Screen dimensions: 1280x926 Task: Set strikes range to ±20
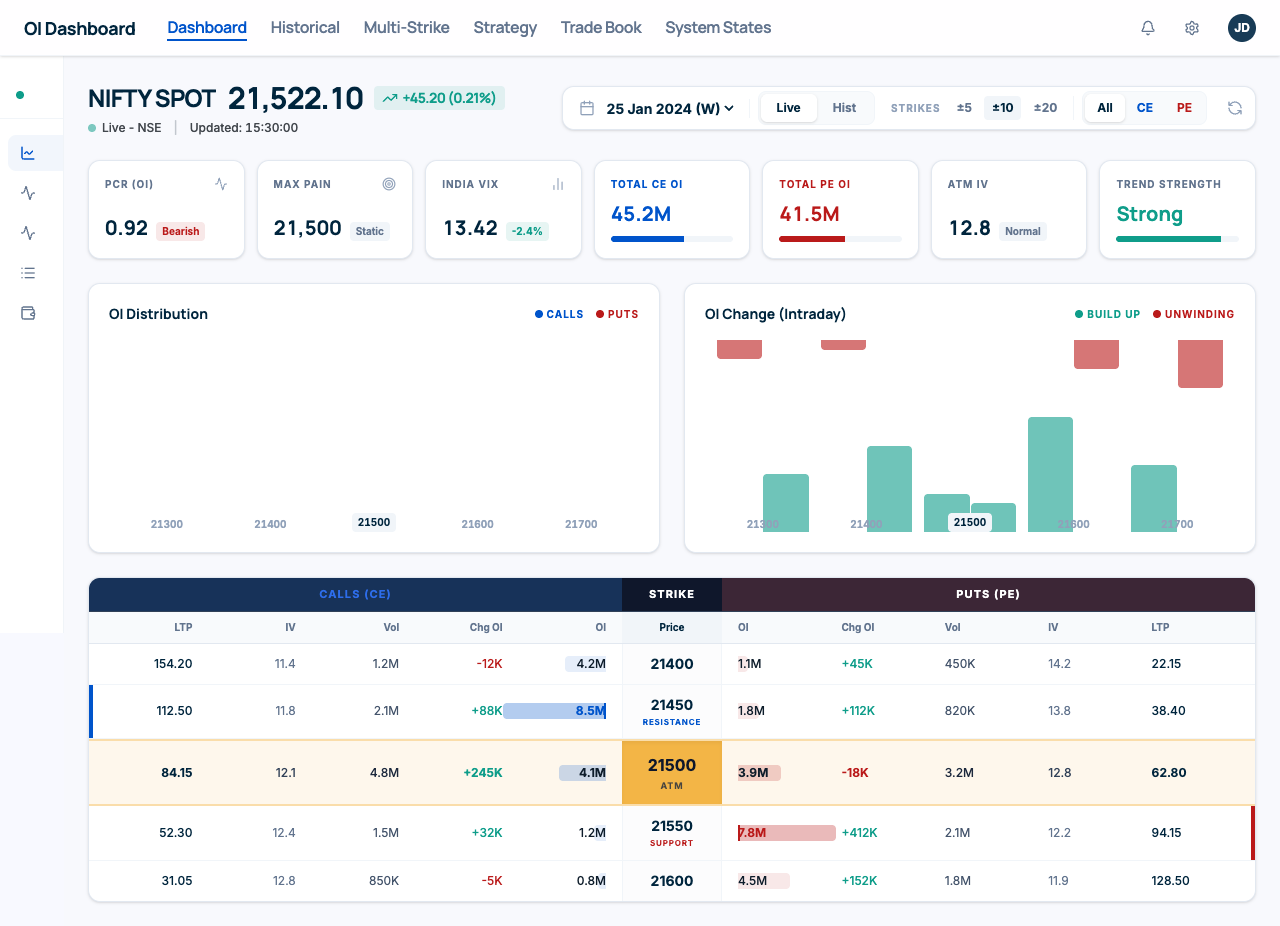pos(1045,108)
